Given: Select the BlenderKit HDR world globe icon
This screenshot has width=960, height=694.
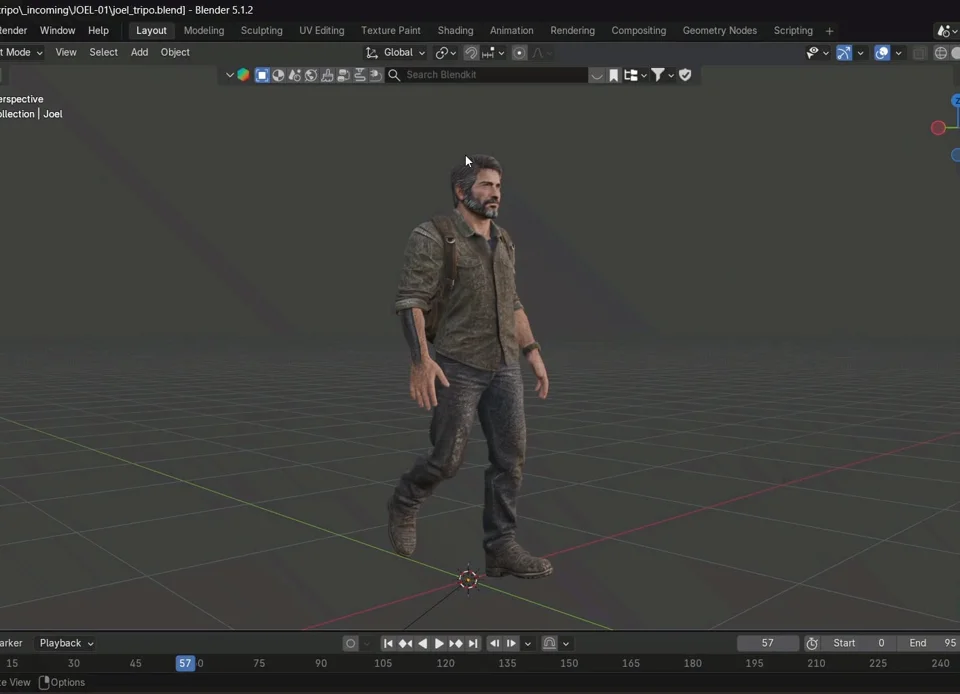Looking at the screenshot, I should [x=311, y=75].
